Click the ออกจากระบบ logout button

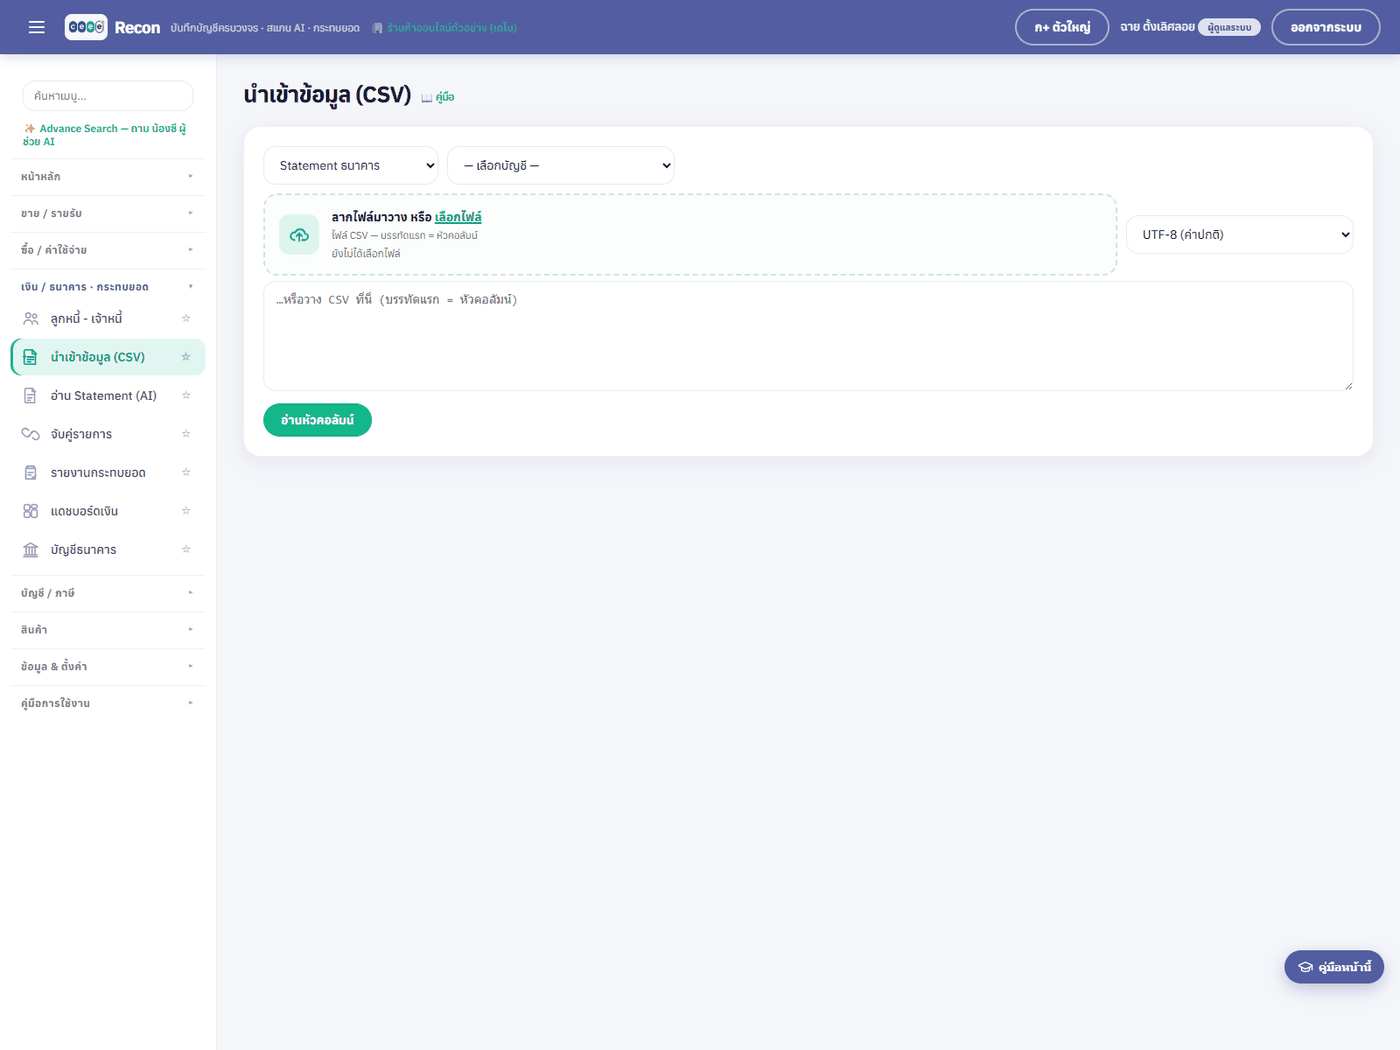(1326, 27)
